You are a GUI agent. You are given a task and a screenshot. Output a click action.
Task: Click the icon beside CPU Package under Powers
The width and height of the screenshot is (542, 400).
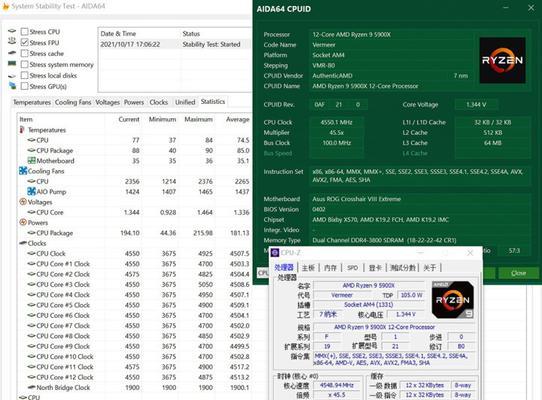[31, 233]
